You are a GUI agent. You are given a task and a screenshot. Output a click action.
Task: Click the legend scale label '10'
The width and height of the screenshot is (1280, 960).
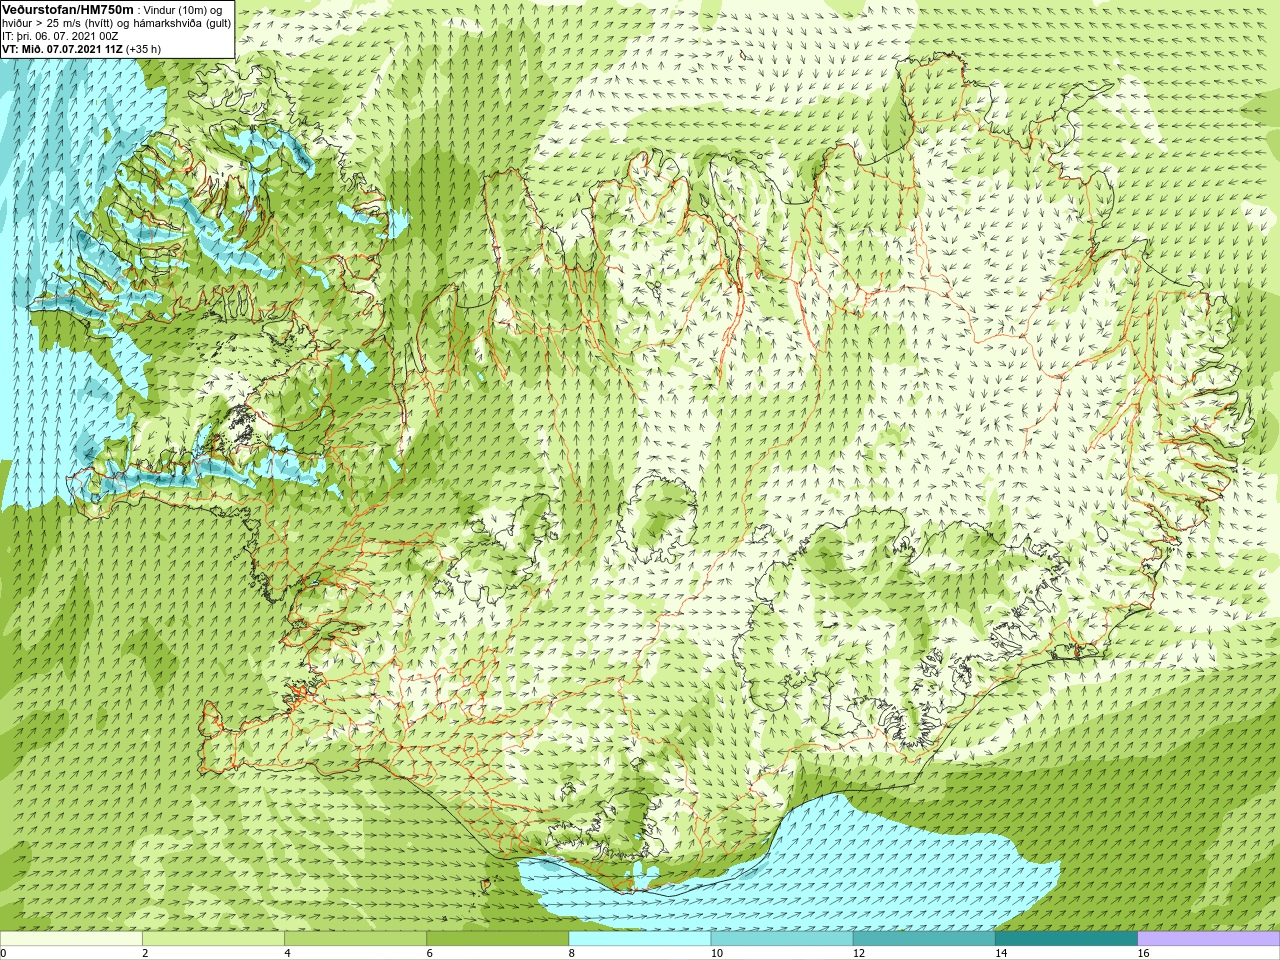[x=716, y=953]
